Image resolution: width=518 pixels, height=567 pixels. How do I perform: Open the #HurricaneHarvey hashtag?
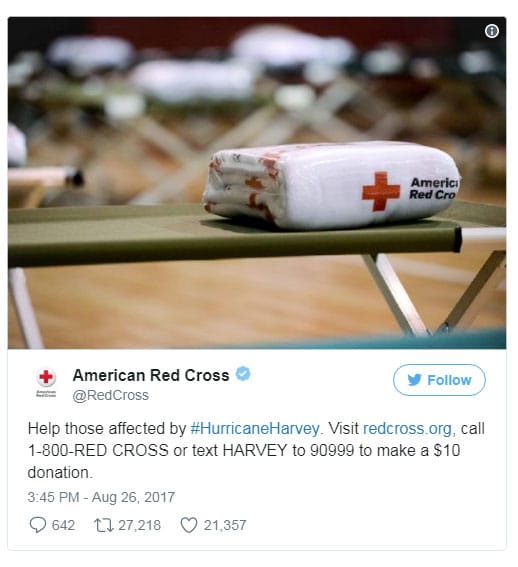[x=255, y=429]
